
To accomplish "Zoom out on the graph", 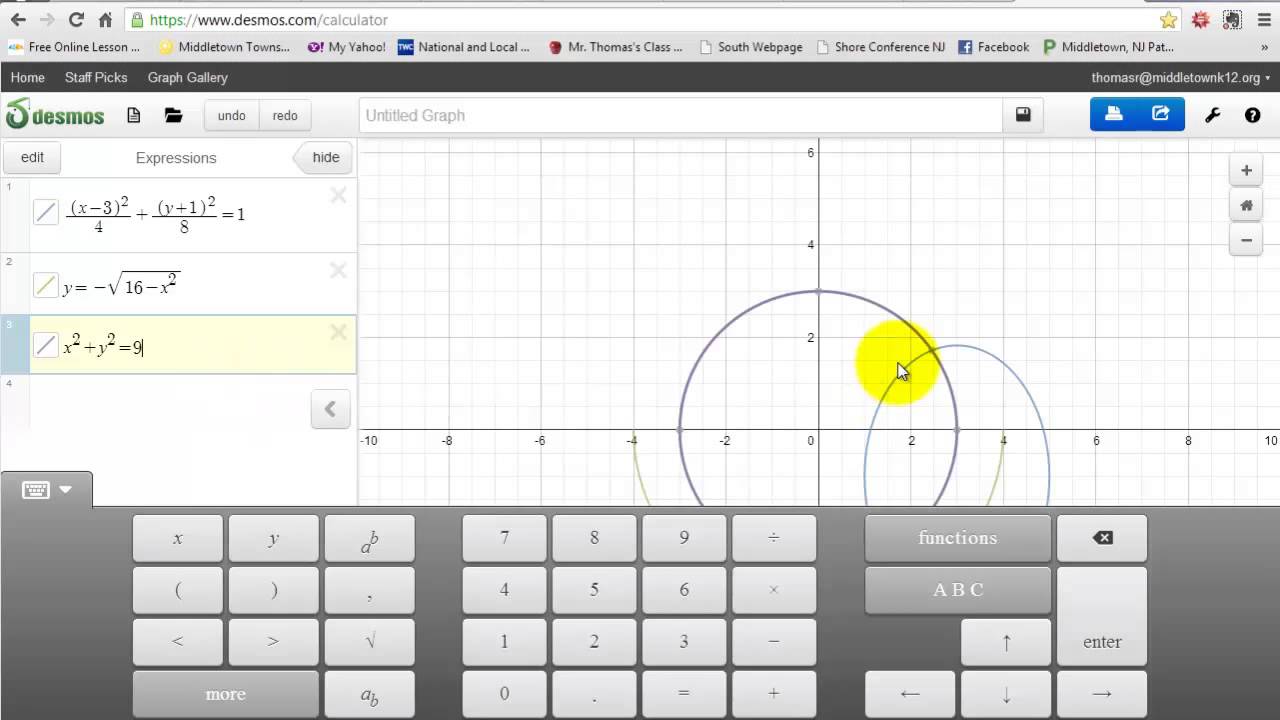I will coord(1246,240).
